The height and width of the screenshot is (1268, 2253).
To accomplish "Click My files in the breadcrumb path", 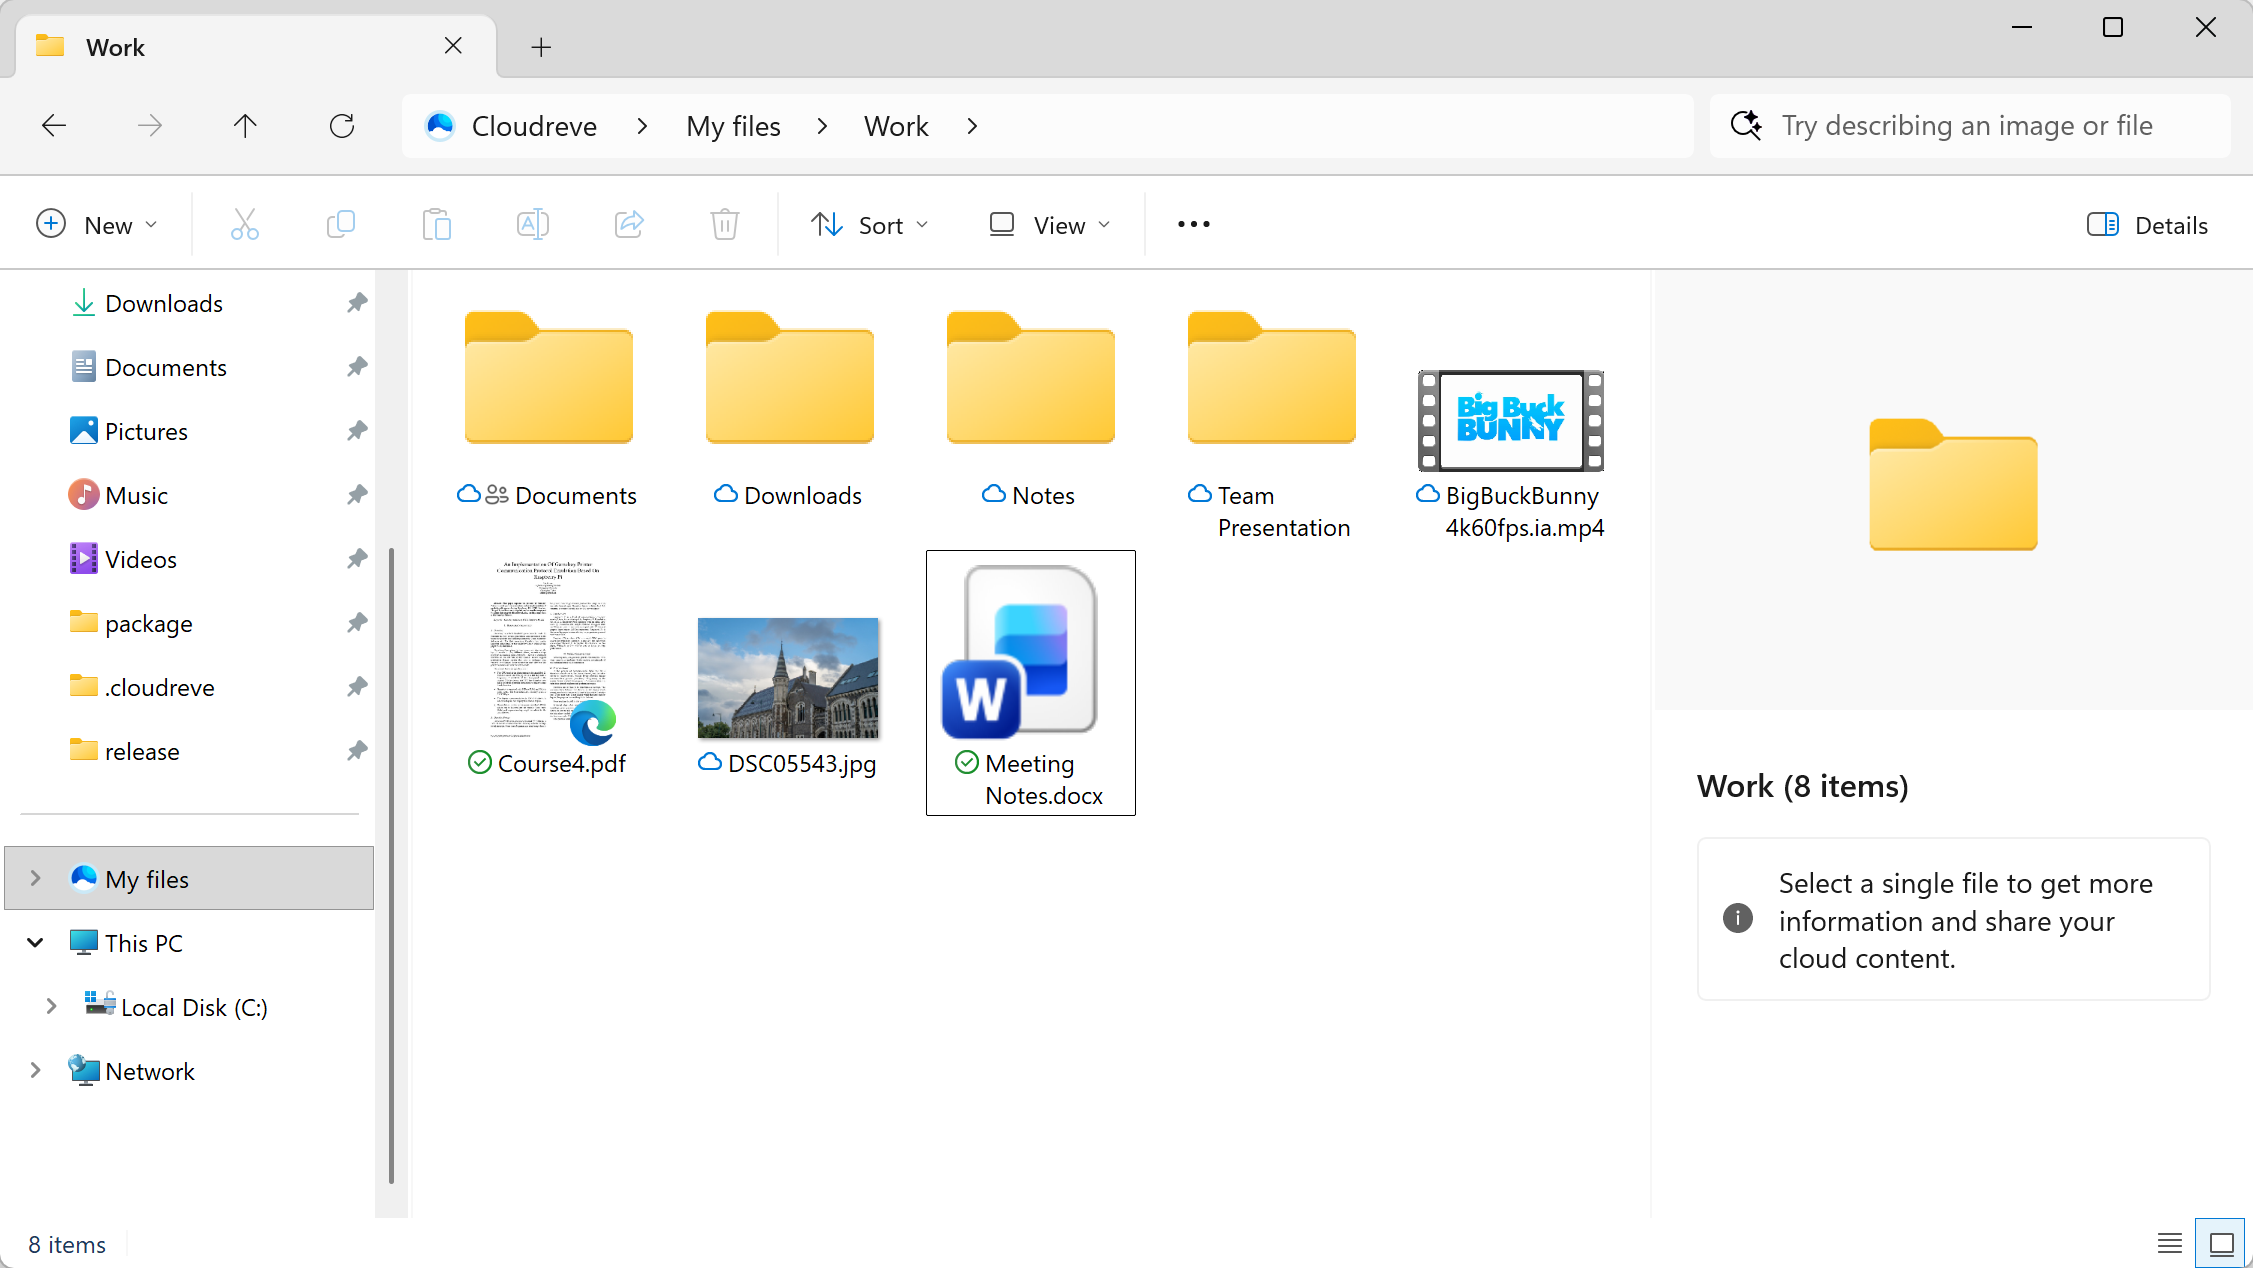I will tap(733, 126).
